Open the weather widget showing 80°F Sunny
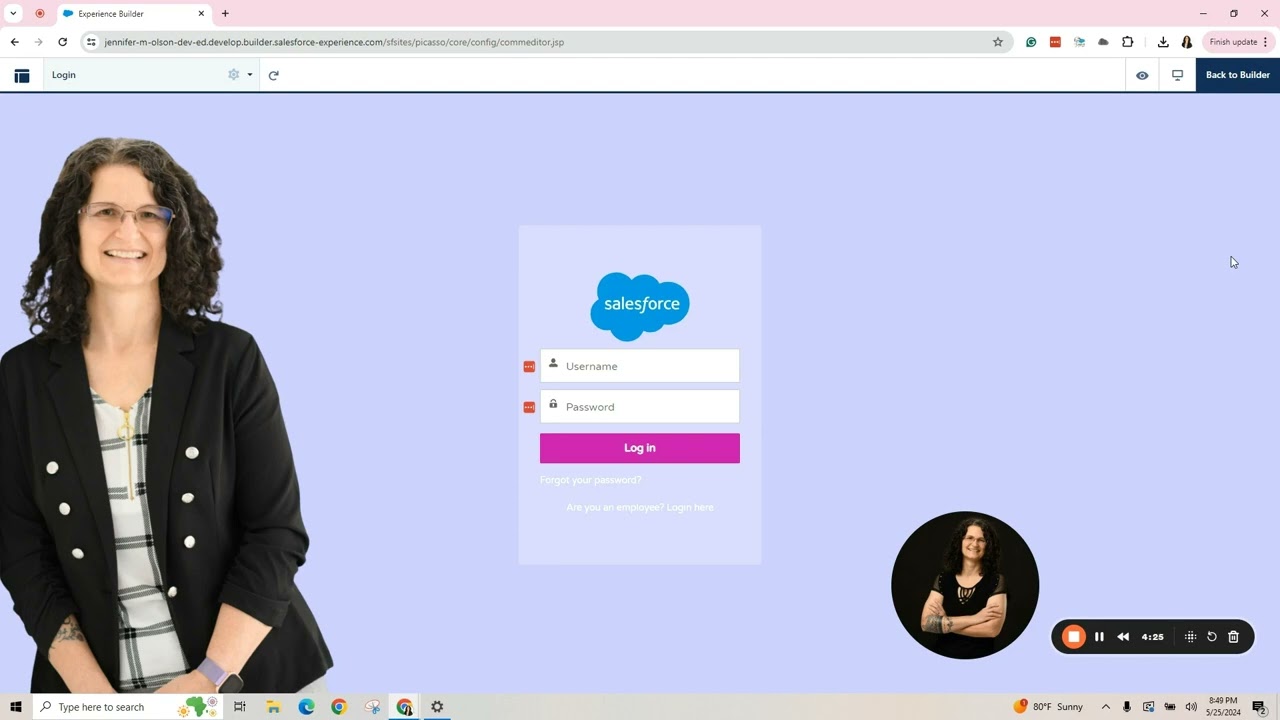 pyautogui.click(x=1048, y=707)
